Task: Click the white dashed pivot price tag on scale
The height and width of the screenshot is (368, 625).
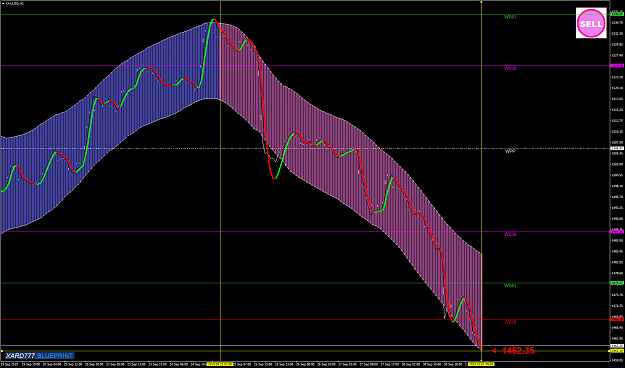Action: pos(617,148)
